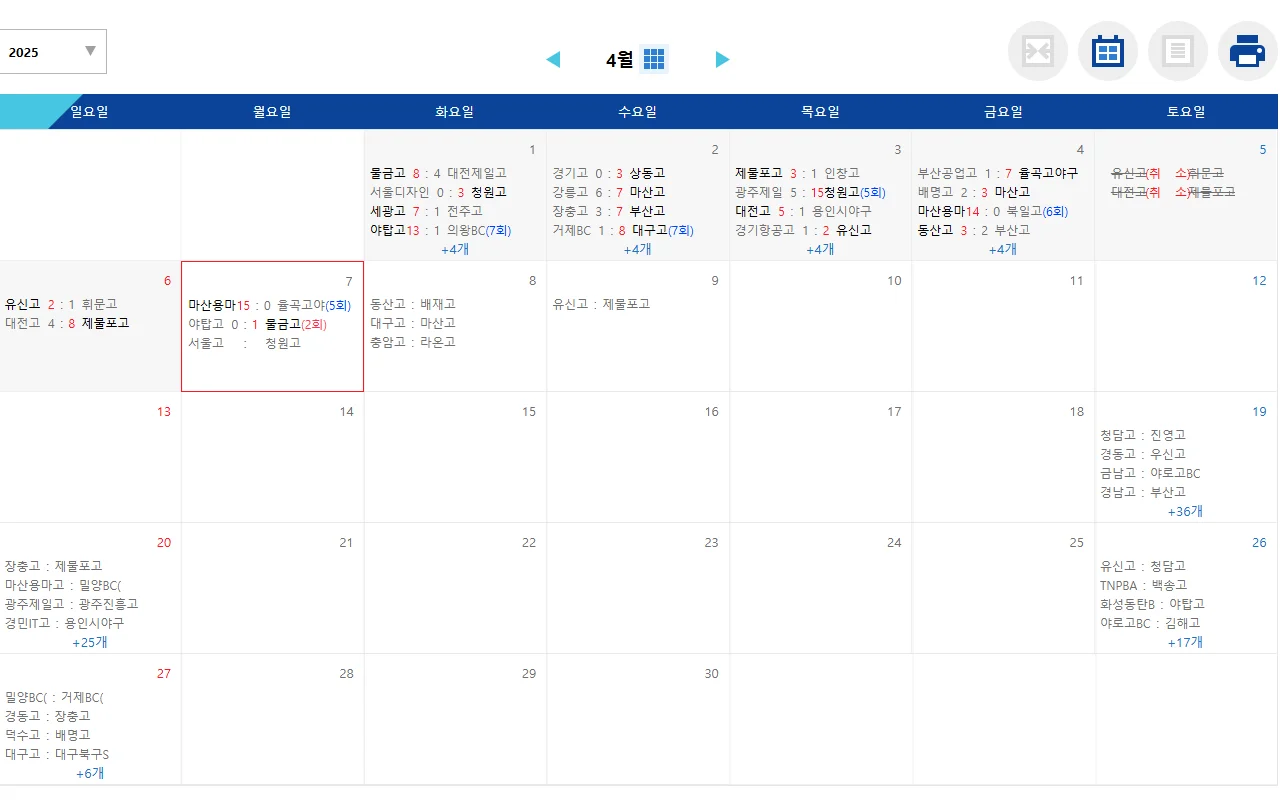Click the compress schedule icon at top right

[x=1037, y=50]
